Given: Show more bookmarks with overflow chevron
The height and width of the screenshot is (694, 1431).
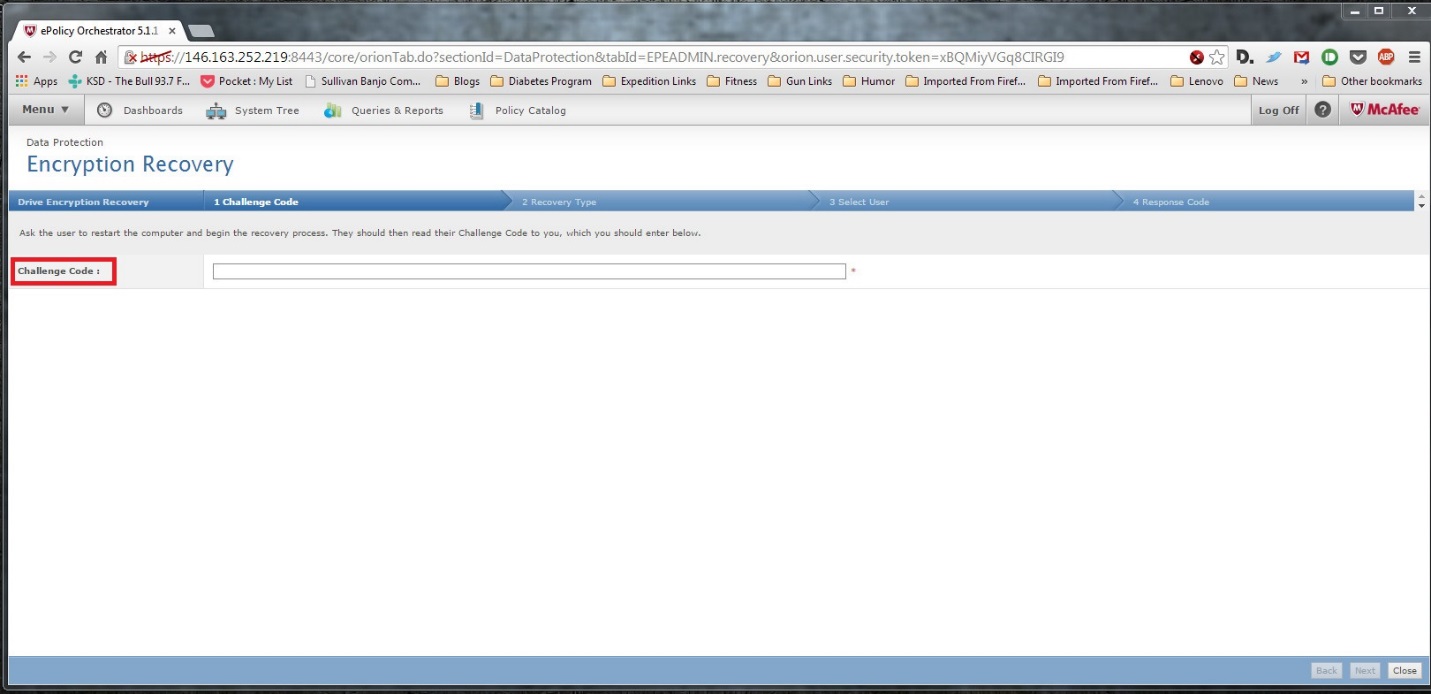Looking at the screenshot, I should 1304,81.
